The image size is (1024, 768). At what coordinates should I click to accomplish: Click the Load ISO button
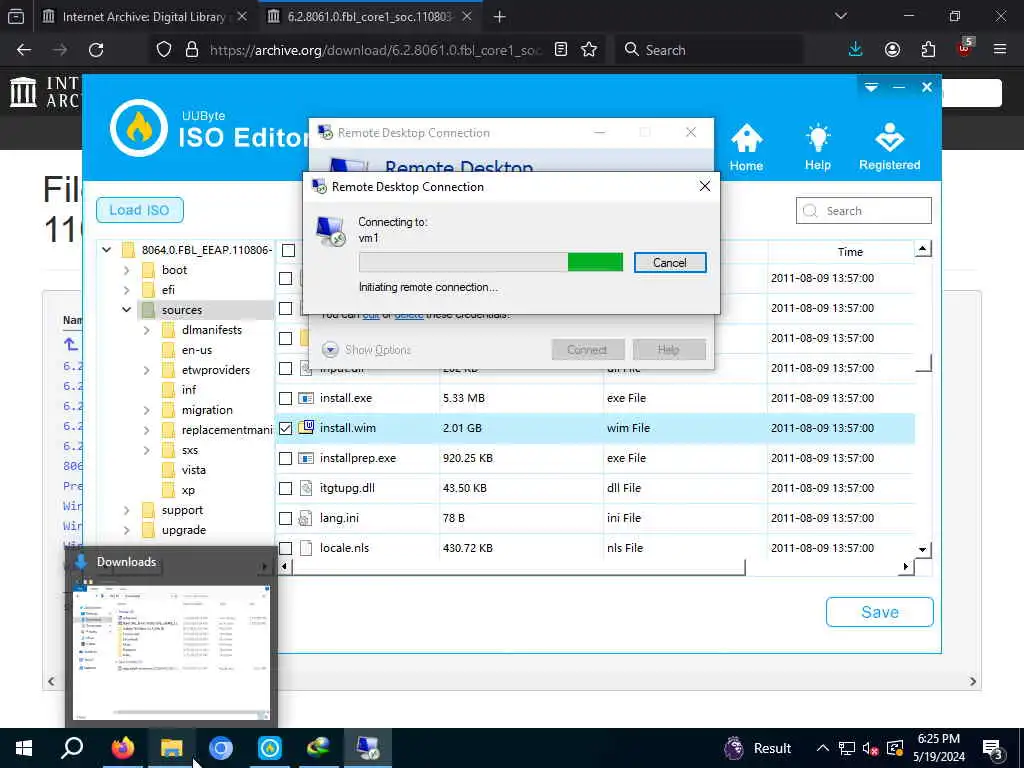pyautogui.click(x=139, y=210)
